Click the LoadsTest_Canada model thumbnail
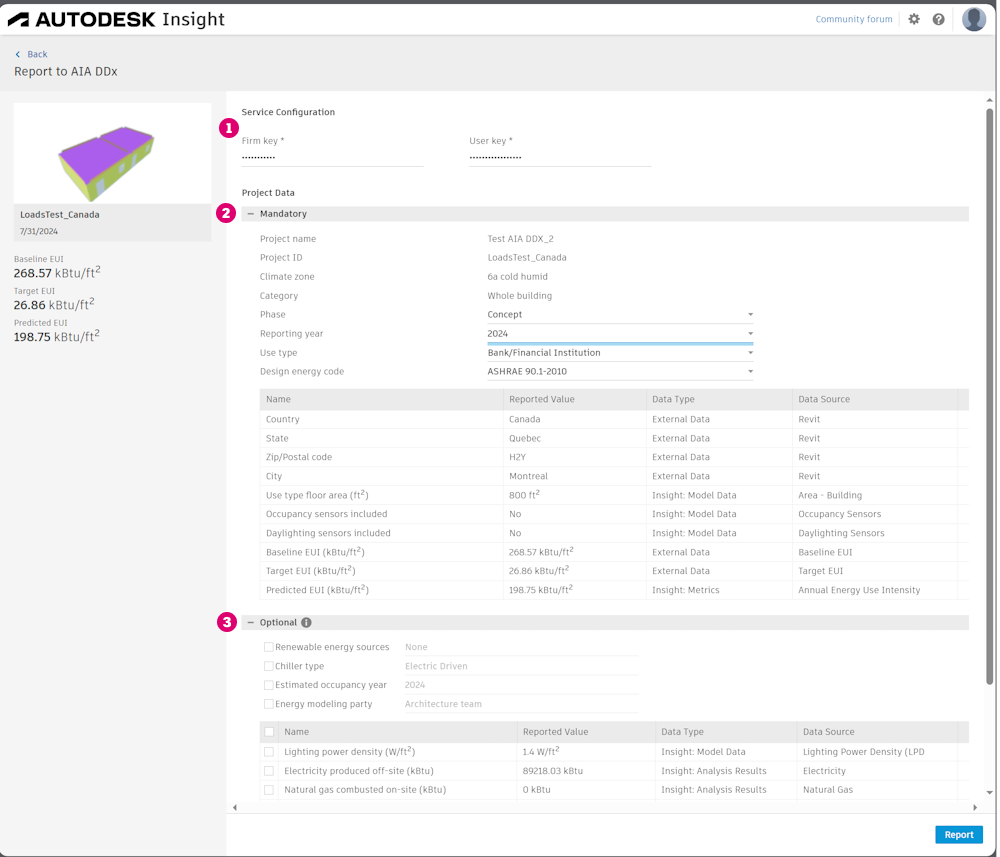1000x857 pixels. tap(112, 153)
